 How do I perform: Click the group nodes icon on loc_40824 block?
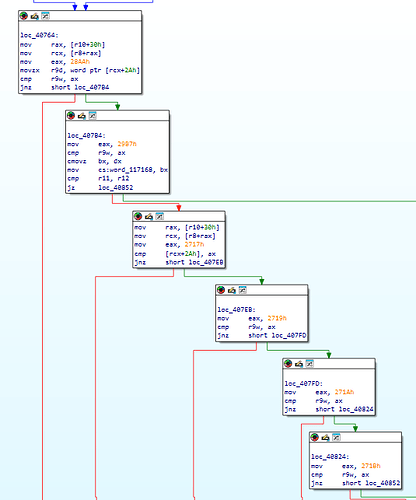click(336, 437)
